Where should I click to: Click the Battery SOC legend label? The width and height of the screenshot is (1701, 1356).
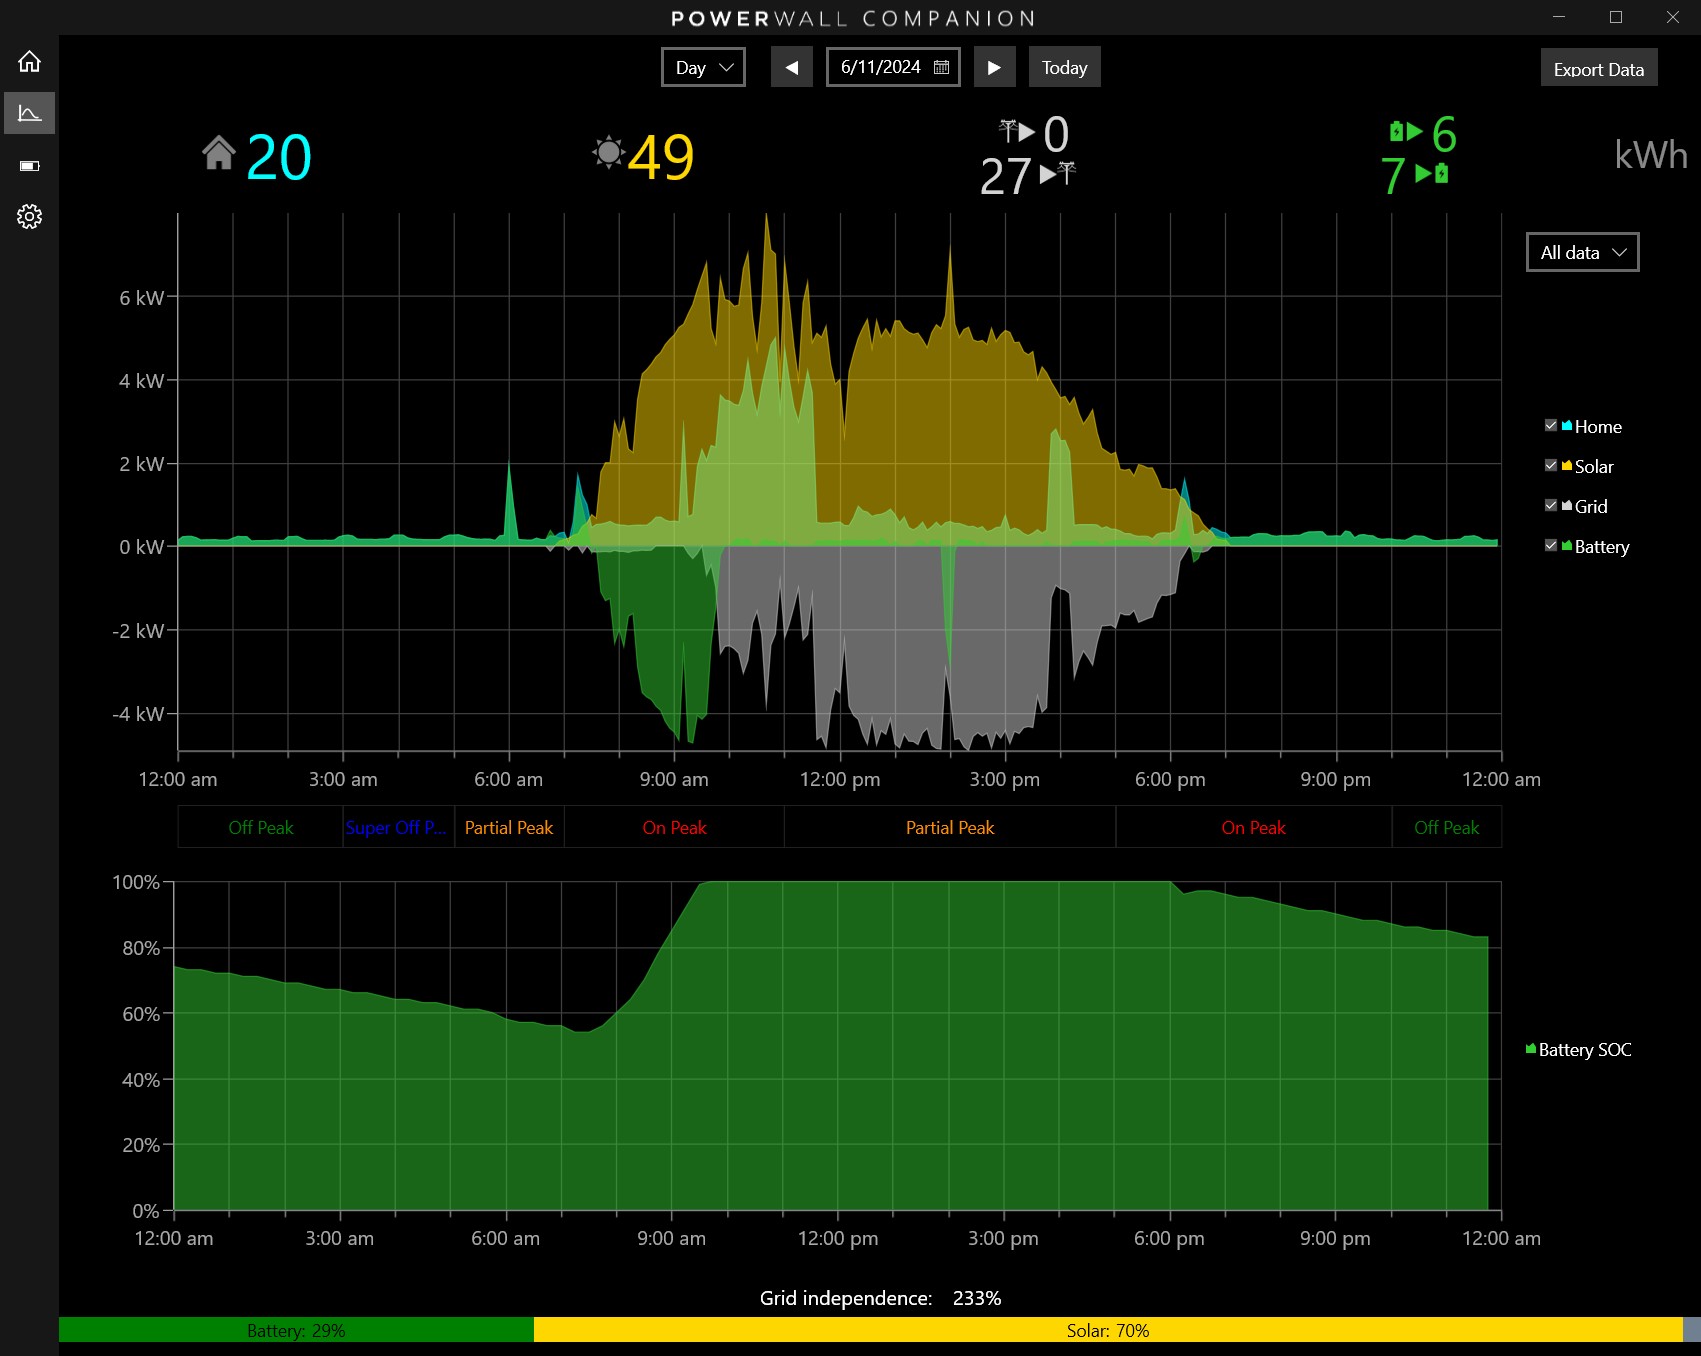pyautogui.click(x=1585, y=1049)
